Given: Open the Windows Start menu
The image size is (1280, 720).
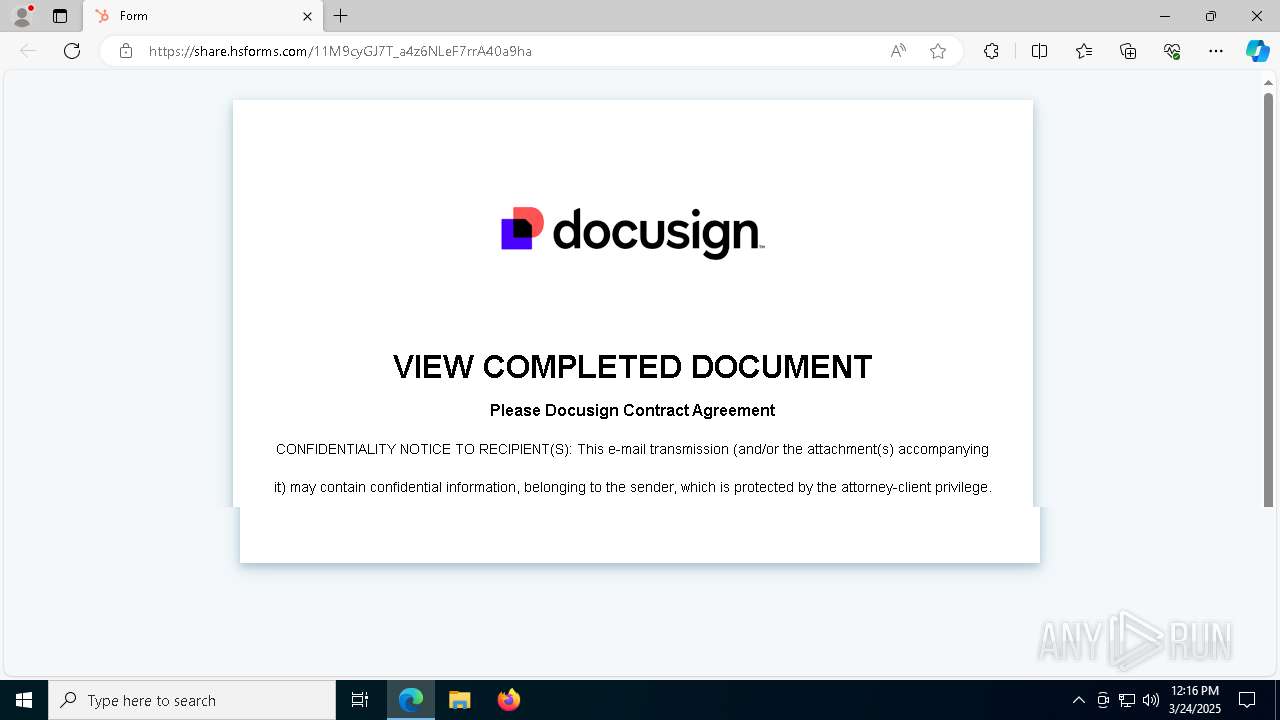Looking at the screenshot, I should (24, 700).
